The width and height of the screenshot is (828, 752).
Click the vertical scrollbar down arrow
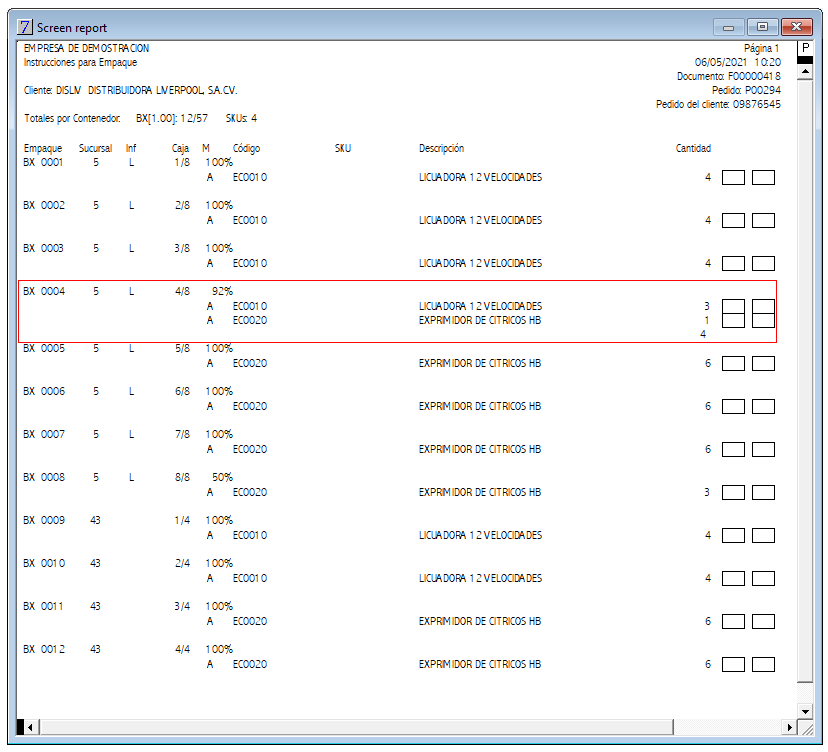click(805, 711)
